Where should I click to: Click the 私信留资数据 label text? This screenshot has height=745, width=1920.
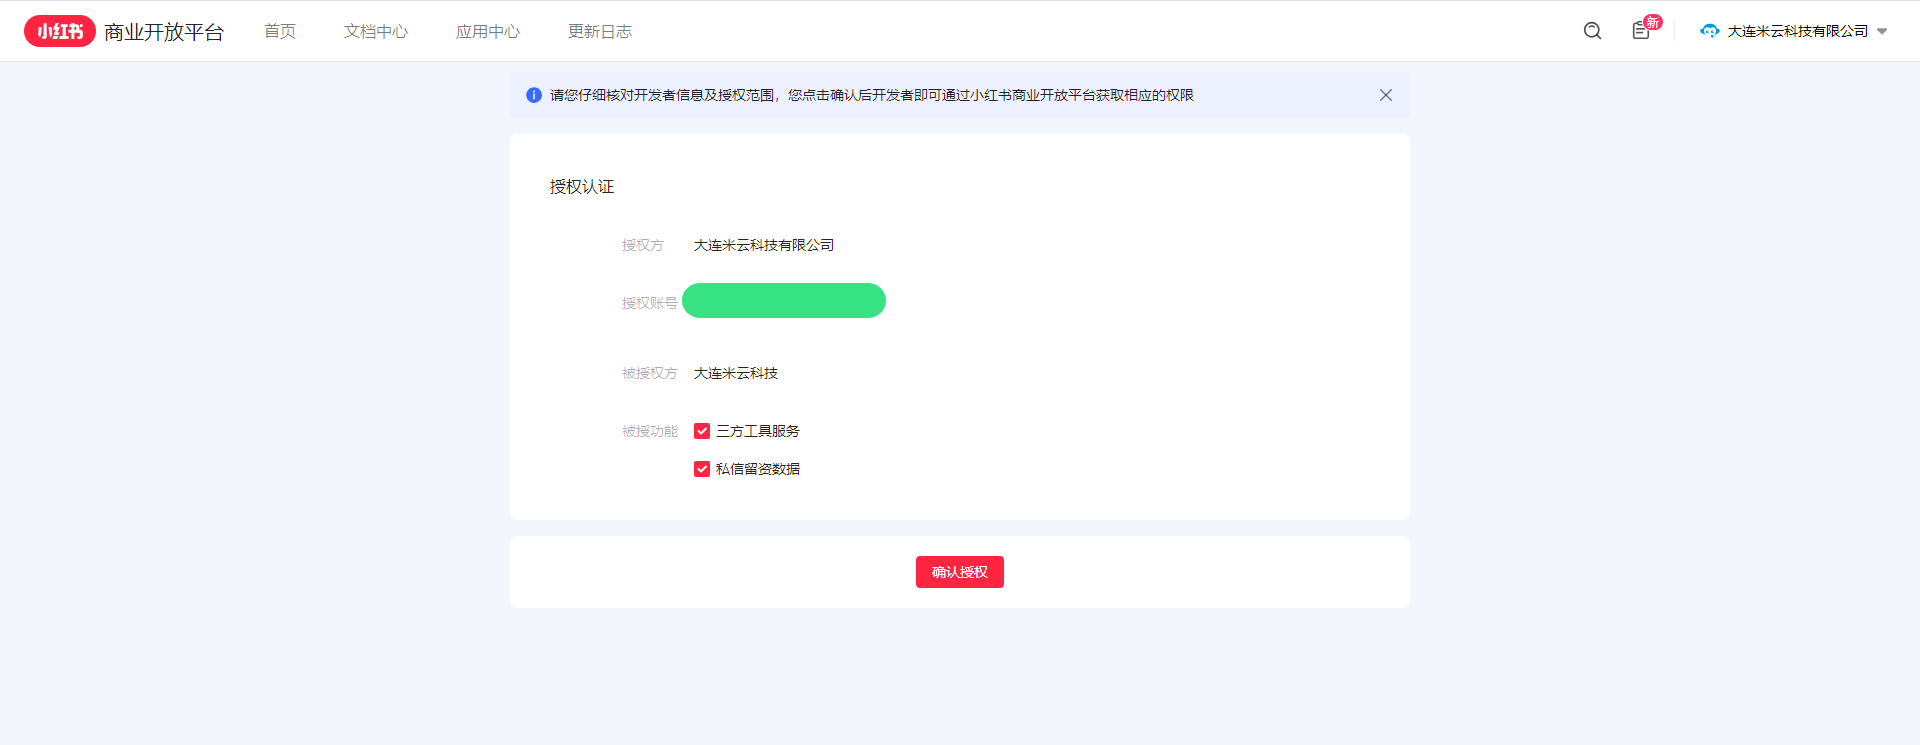click(x=757, y=469)
